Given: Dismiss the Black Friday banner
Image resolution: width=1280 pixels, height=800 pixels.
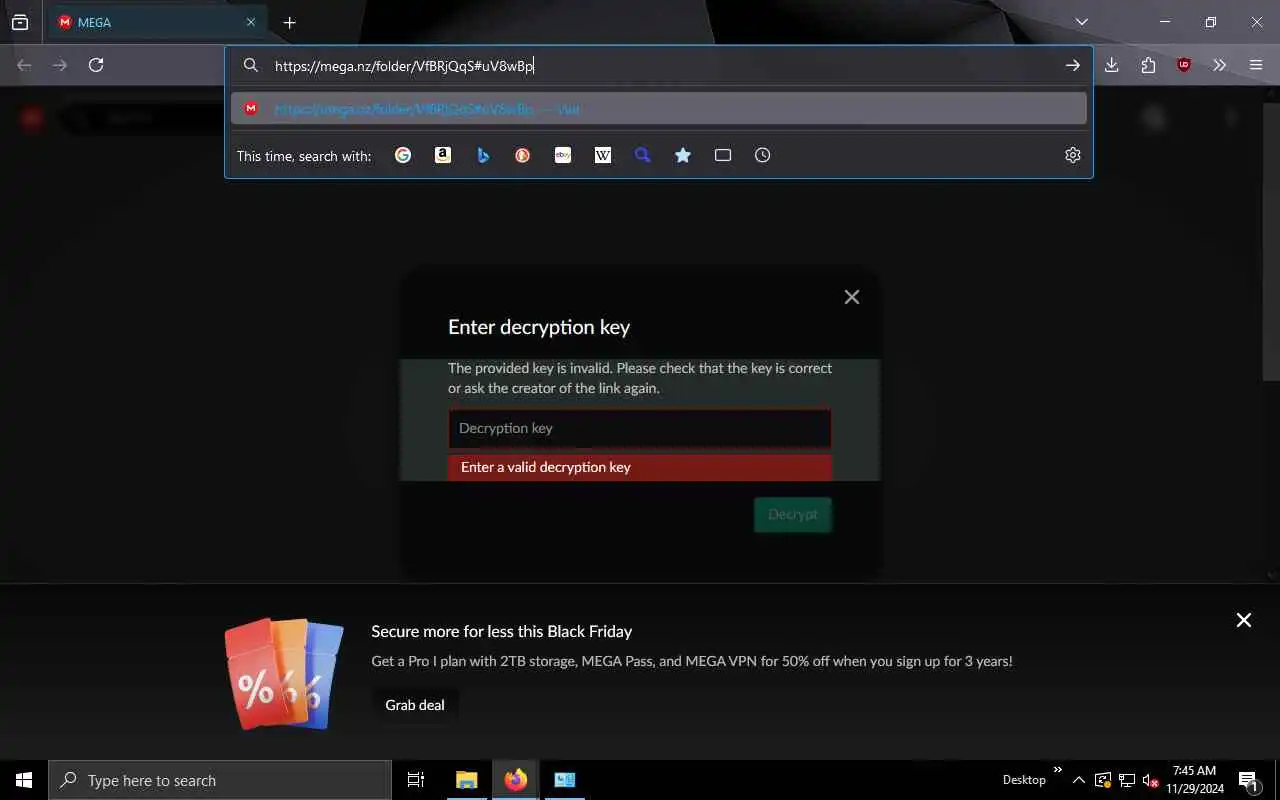Looking at the screenshot, I should pyautogui.click(x=1244, y=620).
